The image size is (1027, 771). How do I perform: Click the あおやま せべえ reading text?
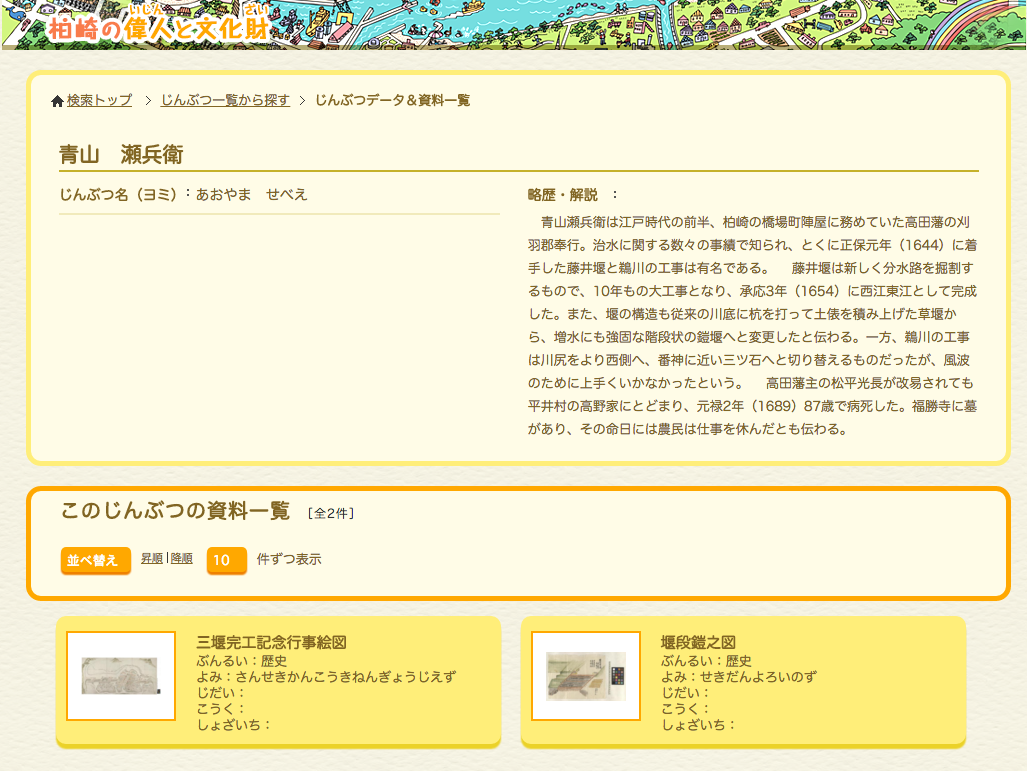[252, 194]
